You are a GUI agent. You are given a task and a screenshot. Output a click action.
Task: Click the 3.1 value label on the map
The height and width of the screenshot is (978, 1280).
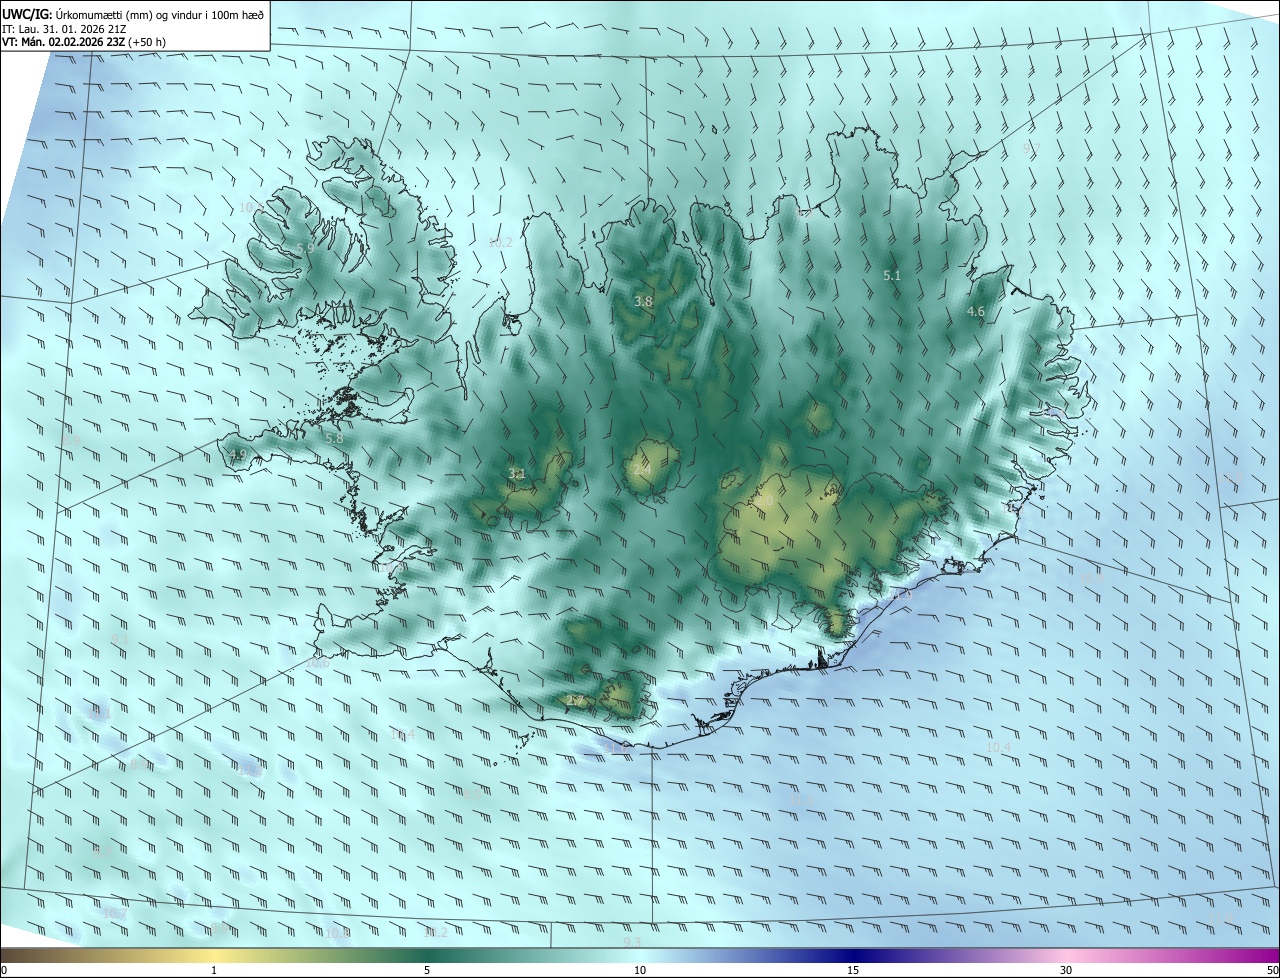point(517,474)
